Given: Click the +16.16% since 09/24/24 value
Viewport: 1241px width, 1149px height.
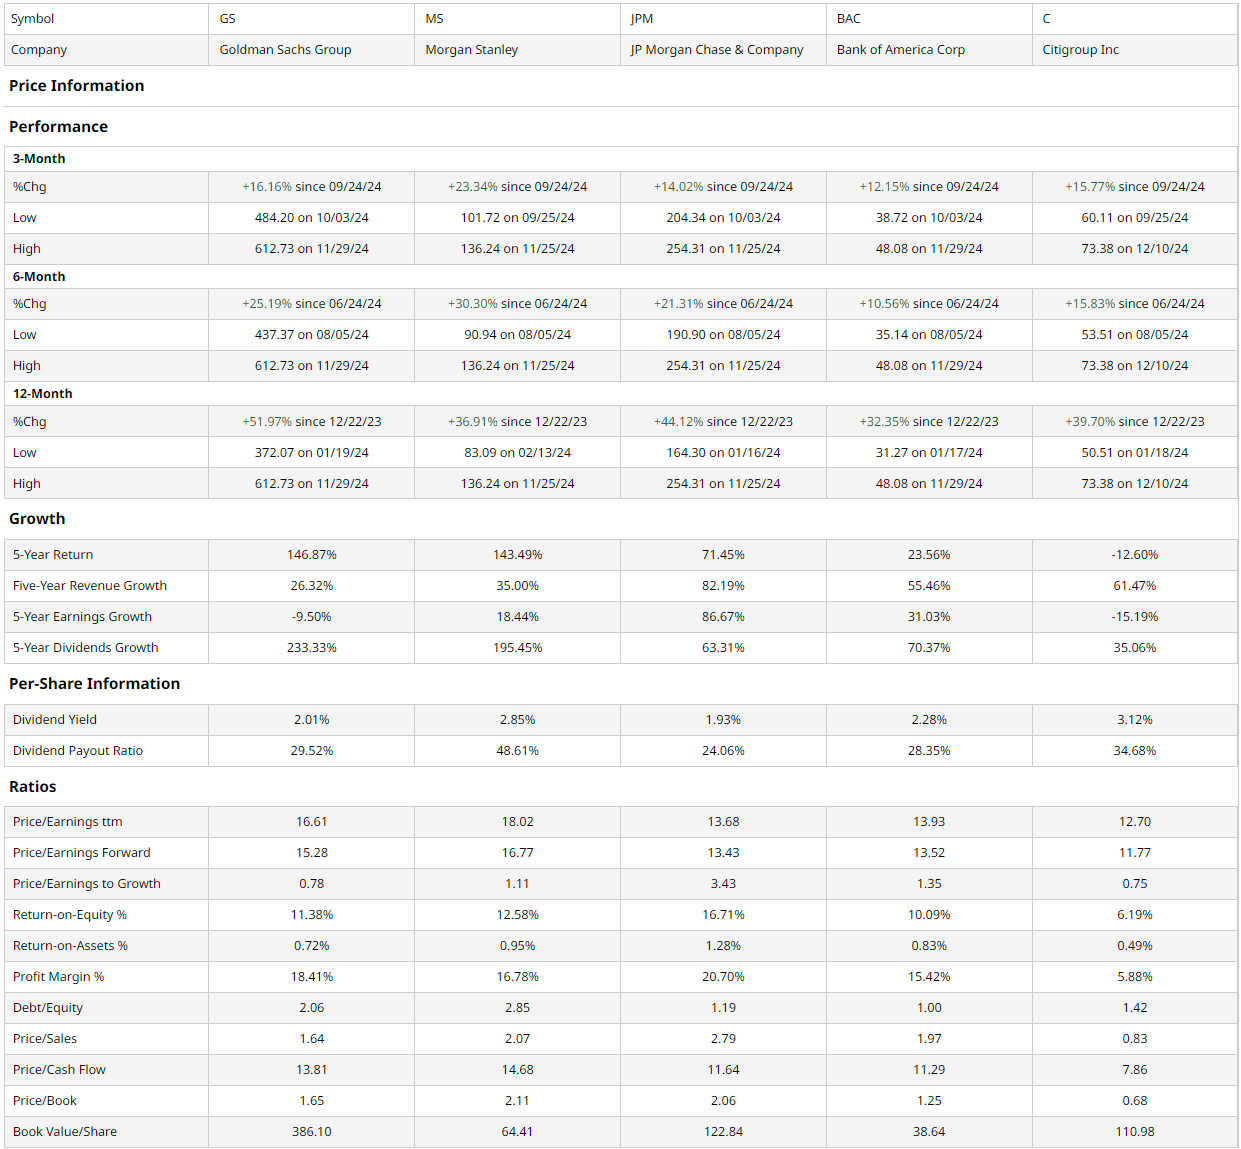Looking at the screenshot, I should pyautogui.click(x=312, y=187).
